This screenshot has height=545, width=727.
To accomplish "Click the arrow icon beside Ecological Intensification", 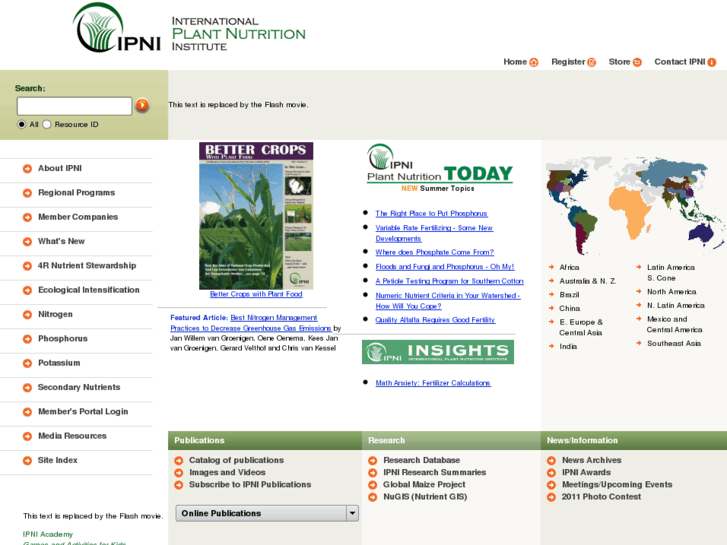I will (27, 290).
